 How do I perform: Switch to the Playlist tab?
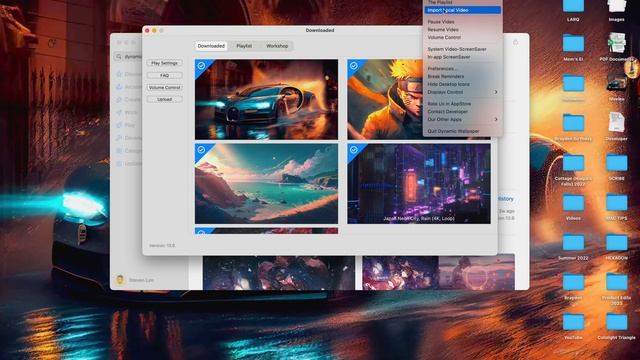(x=244, y=46)
